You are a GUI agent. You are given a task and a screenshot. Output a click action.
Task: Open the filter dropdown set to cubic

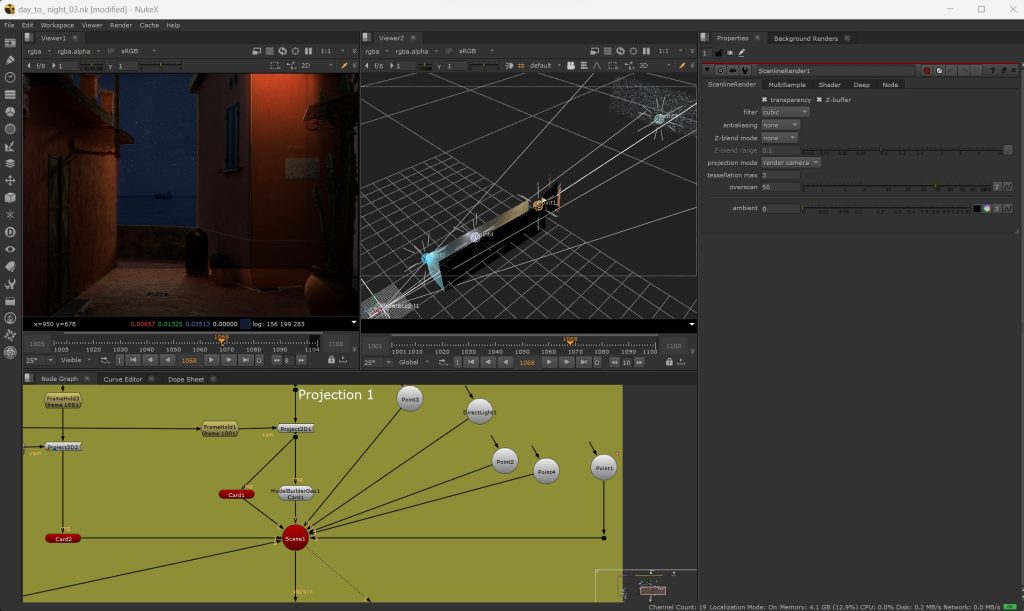(785, 112)
